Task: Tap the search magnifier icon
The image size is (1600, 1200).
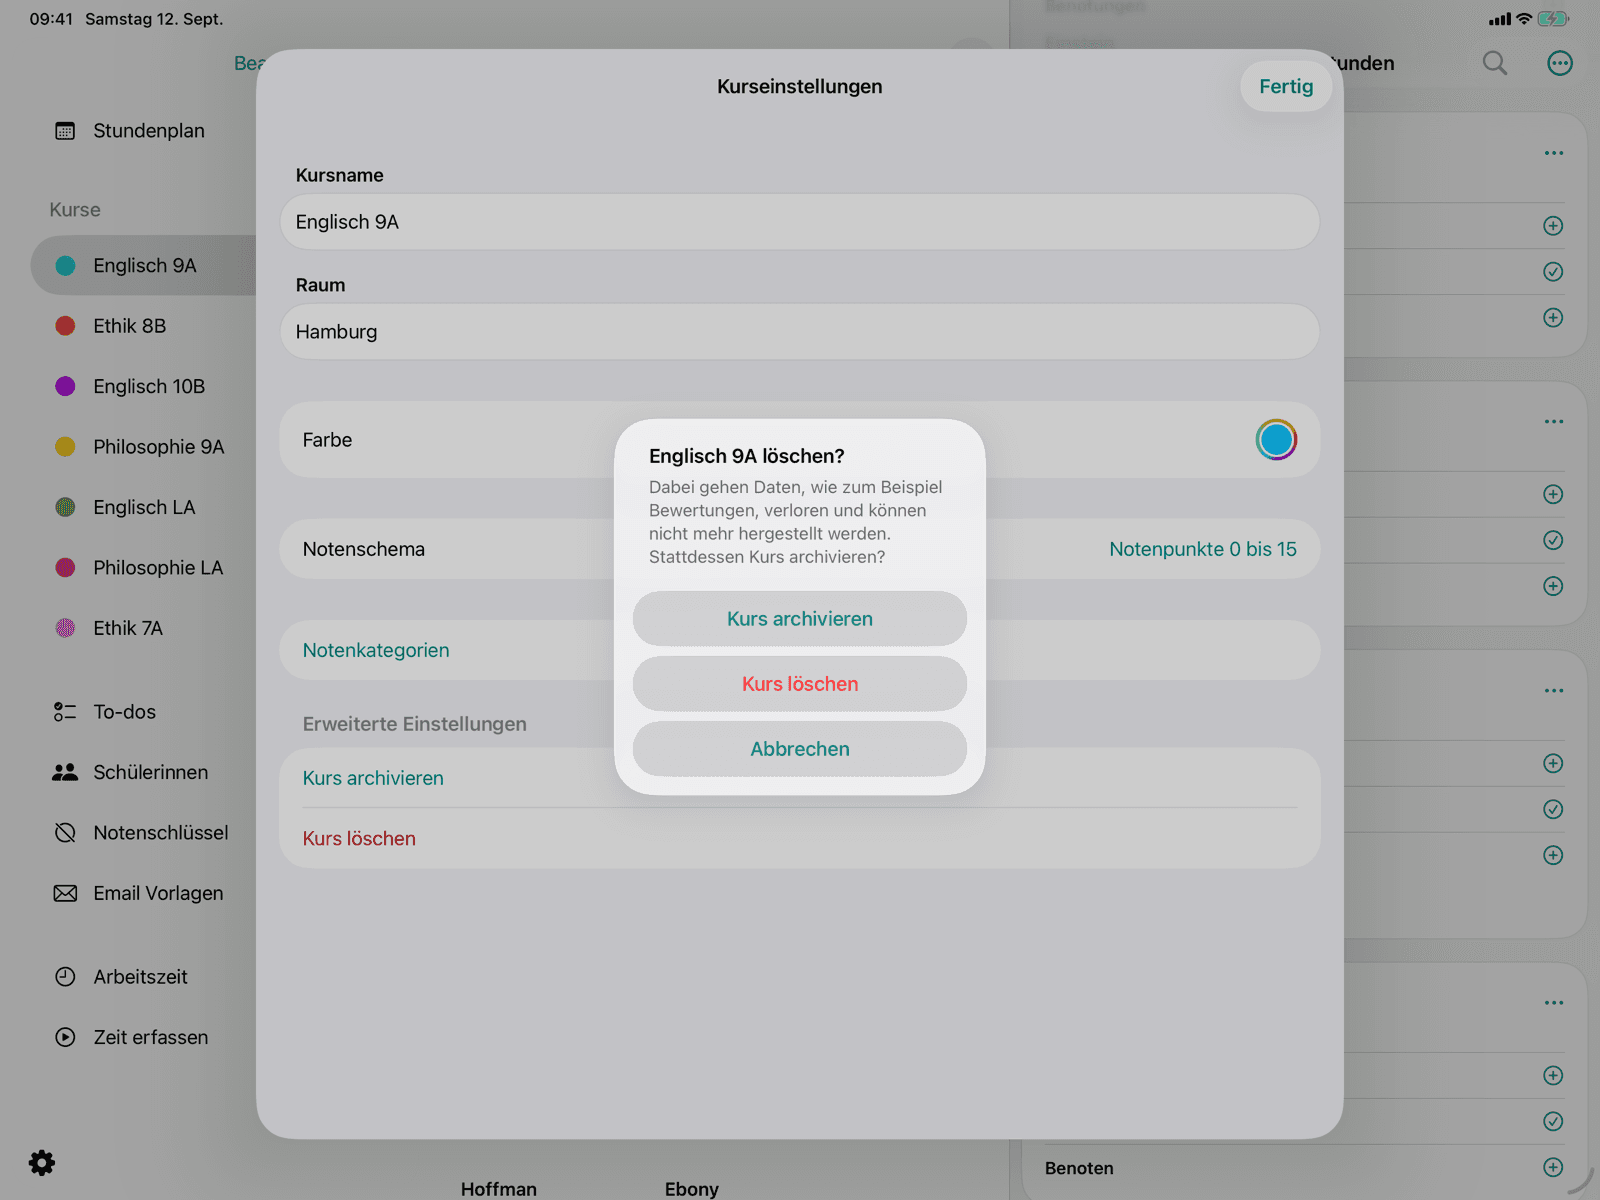Action: click(1495, 63)
